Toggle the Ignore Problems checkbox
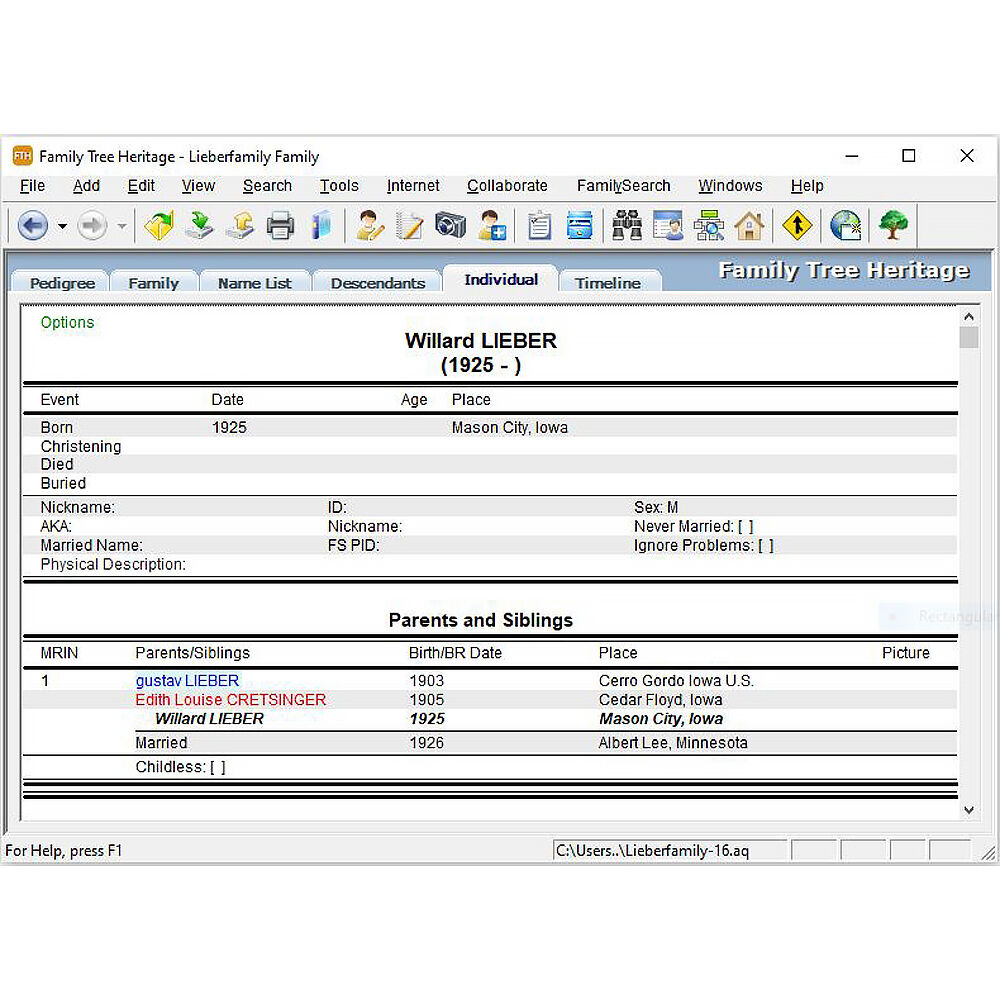Image resolution: width=1000 pixels, height=1000 pixels. click(766, 546)
